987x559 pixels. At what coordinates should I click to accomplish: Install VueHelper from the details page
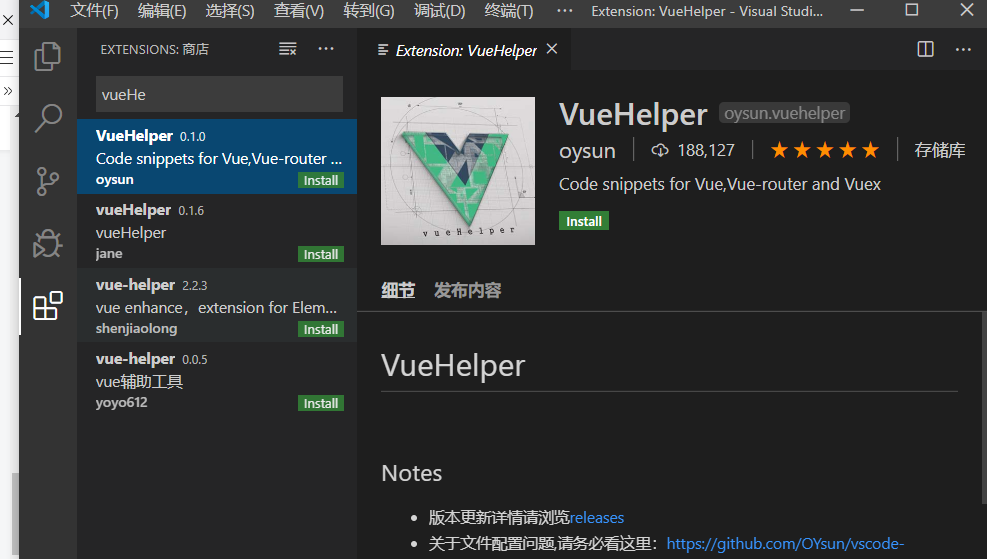(584, 221)
